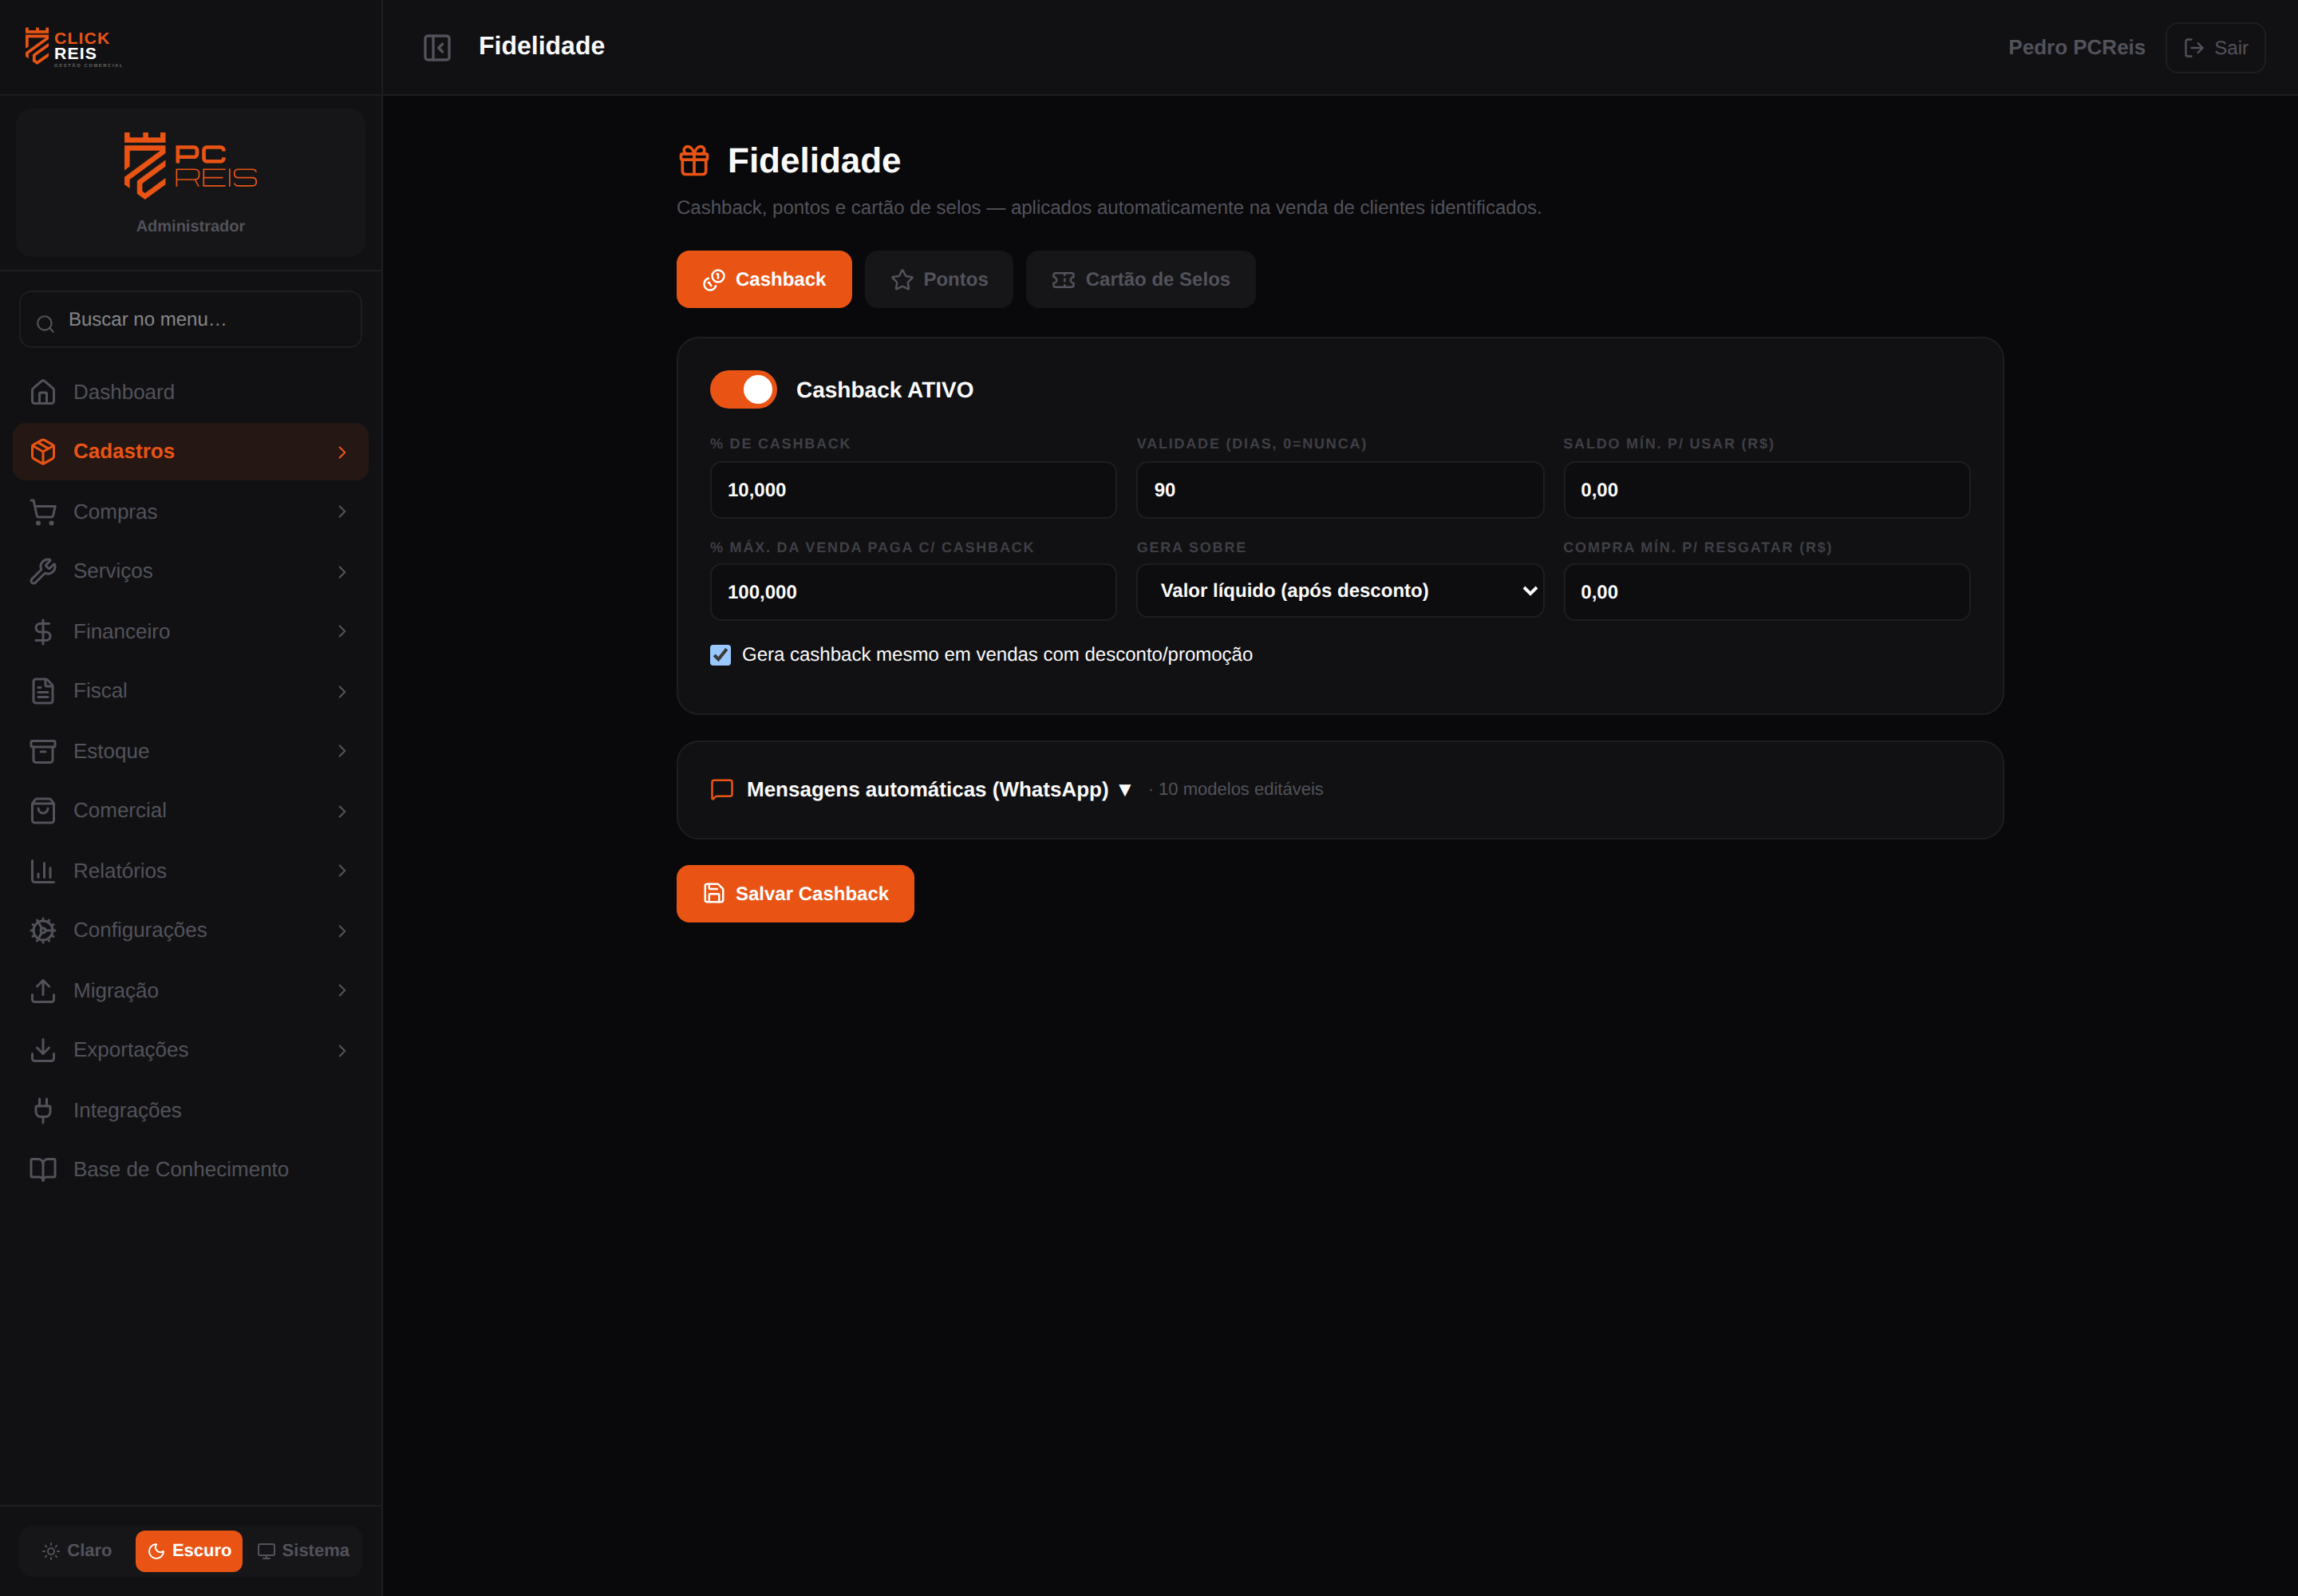The height and width of the screenshot is (1596, 2298).
Task: Click the Click Reis logo
Action: click(x=73, y=47)
